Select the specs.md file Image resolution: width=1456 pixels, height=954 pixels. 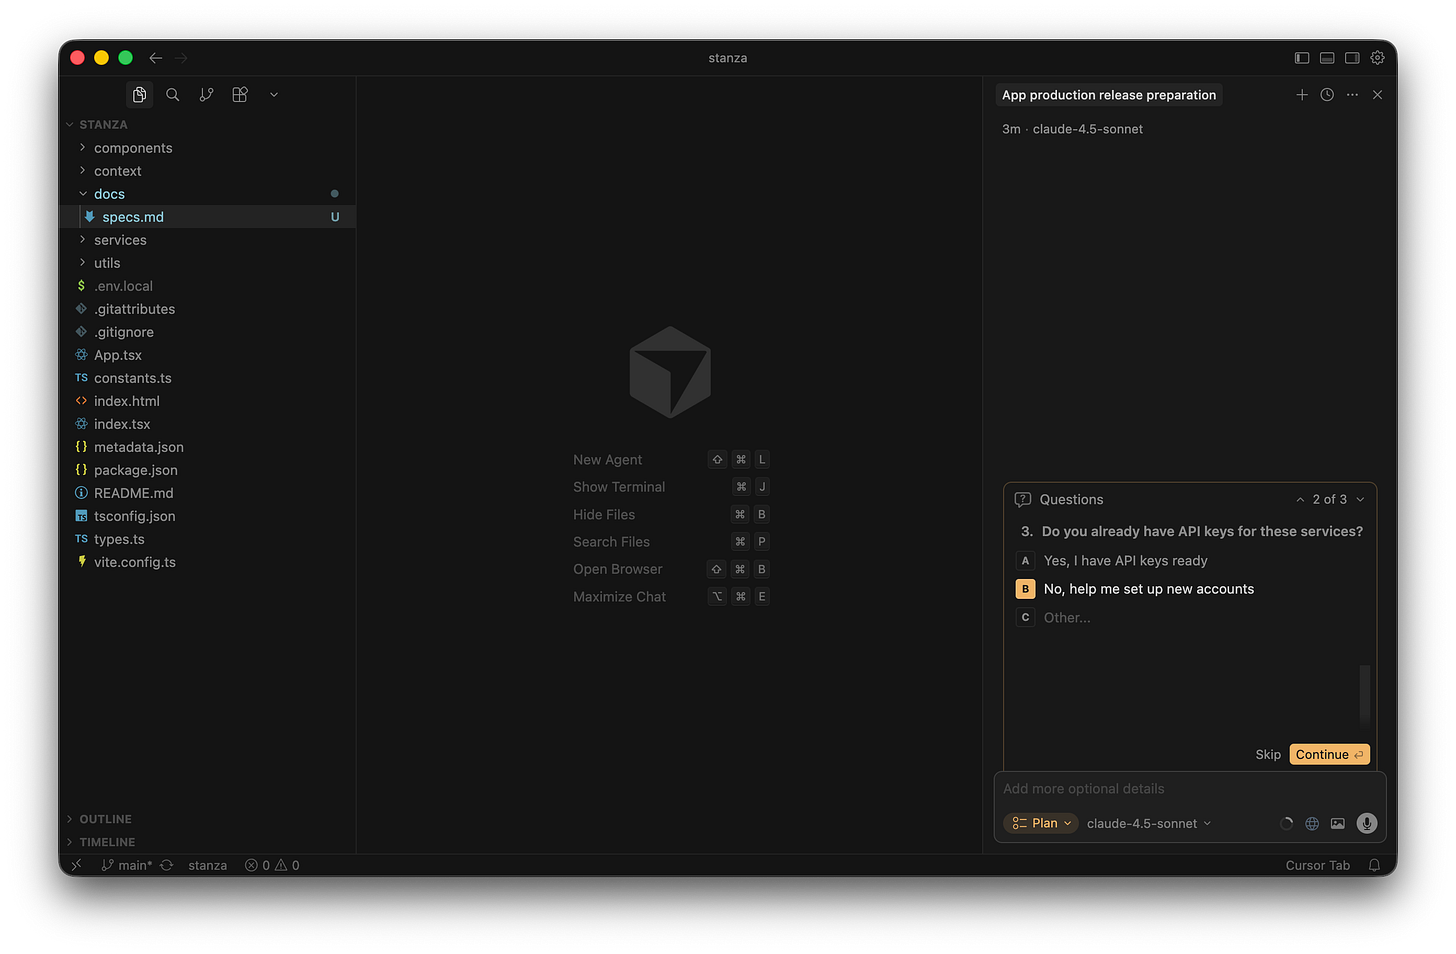(x=132, y=216)
